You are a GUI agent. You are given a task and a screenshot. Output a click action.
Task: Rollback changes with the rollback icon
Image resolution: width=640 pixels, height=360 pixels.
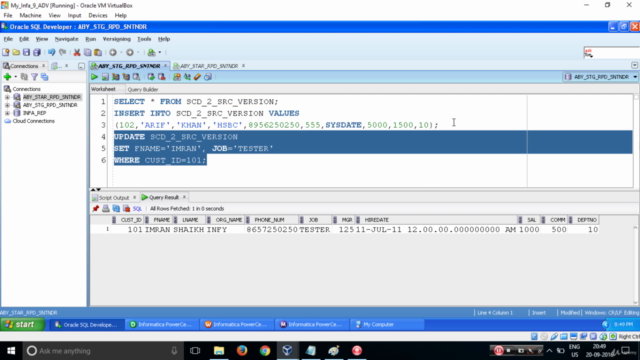[x=162, y=77]
